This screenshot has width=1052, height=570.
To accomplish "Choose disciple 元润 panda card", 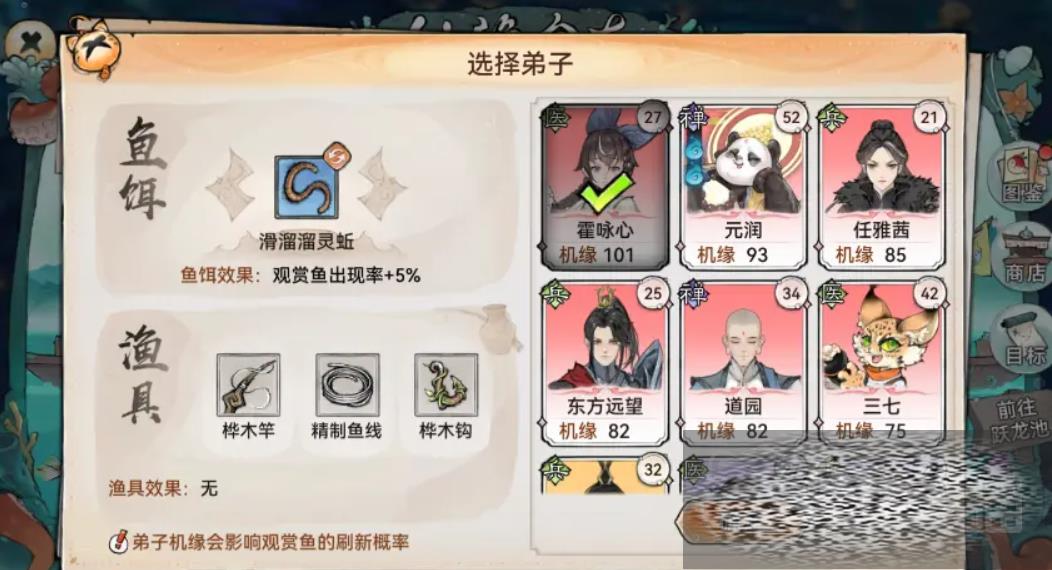I will coord(743,186).
